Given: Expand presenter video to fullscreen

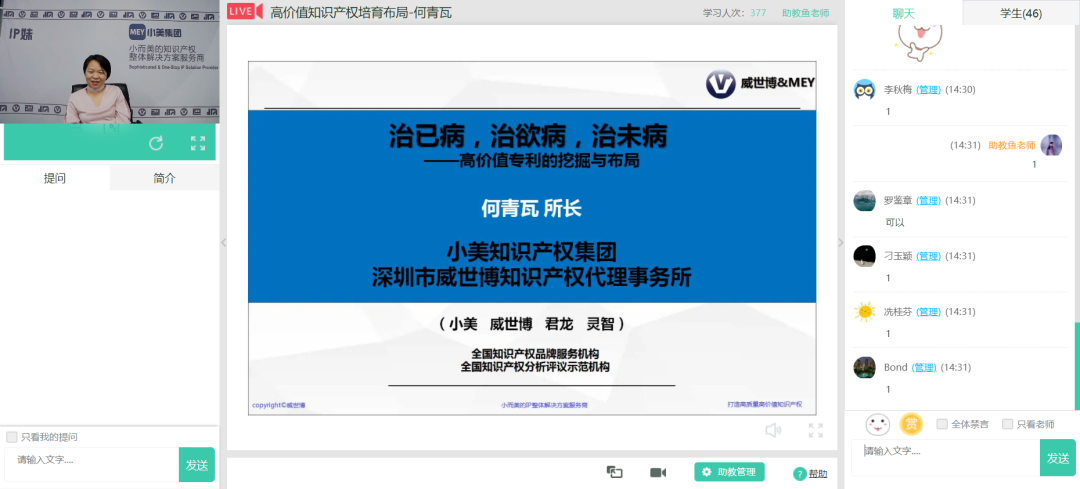Looking at the screenshot, I should point(198,143).
